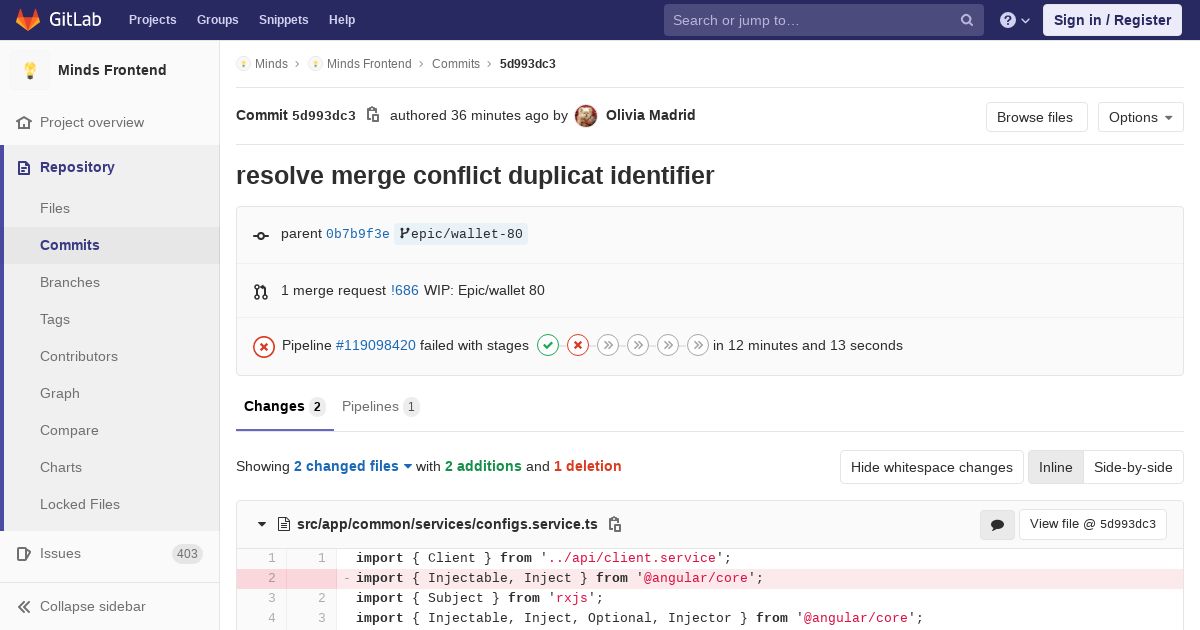
Task: Switch to Side-by-side diff view
Action: [x=1133, y=467]
